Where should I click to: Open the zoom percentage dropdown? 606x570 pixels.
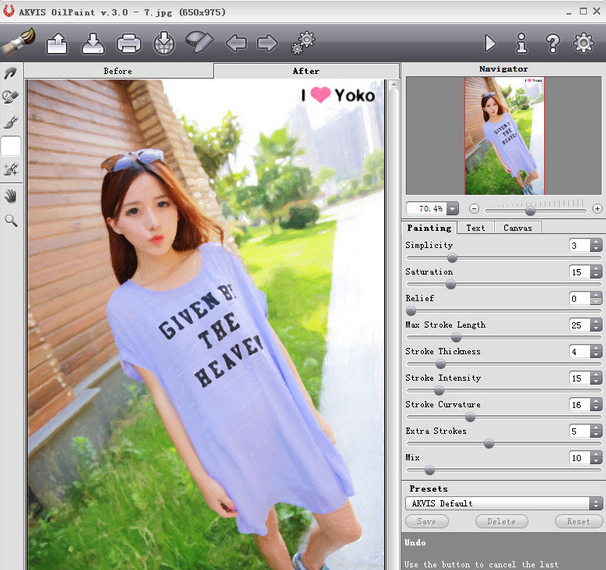(452, 208)
